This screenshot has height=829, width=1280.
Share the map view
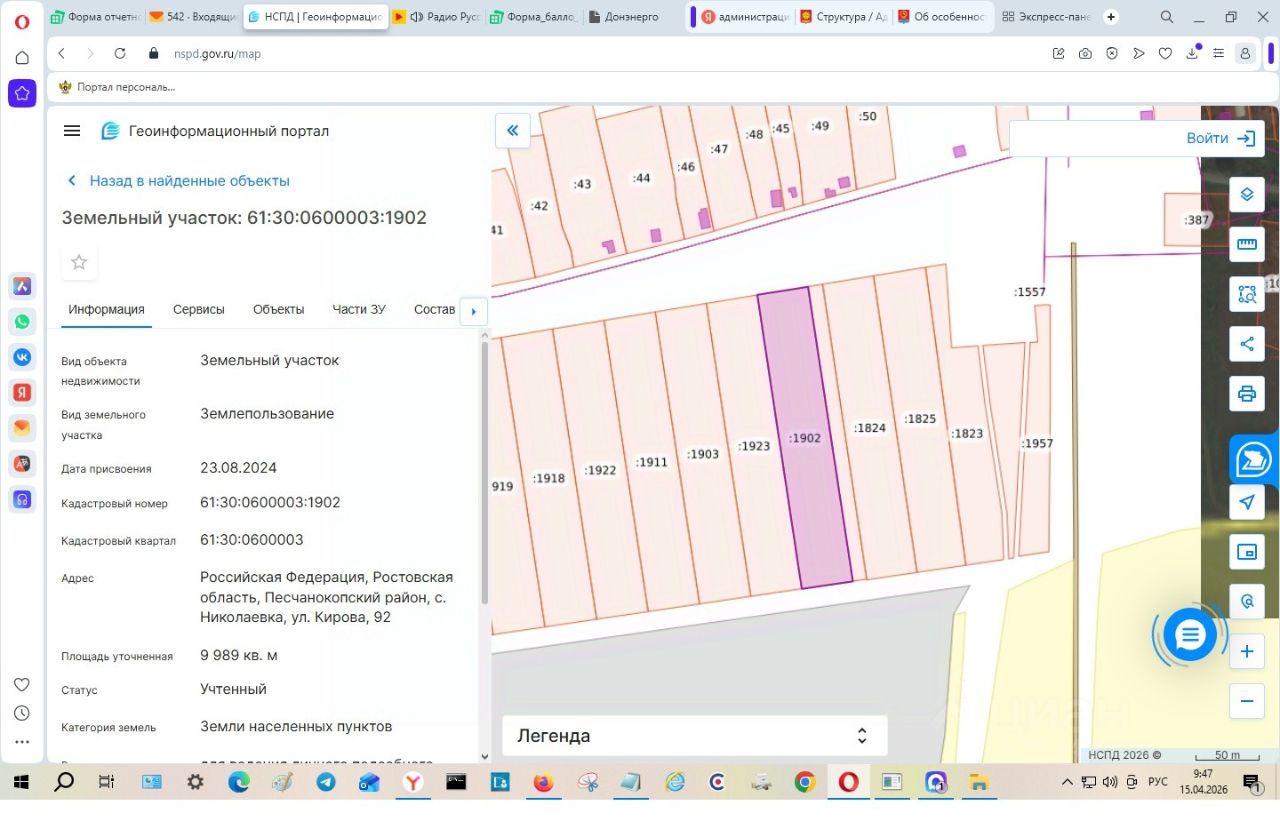coord(1246,344)
